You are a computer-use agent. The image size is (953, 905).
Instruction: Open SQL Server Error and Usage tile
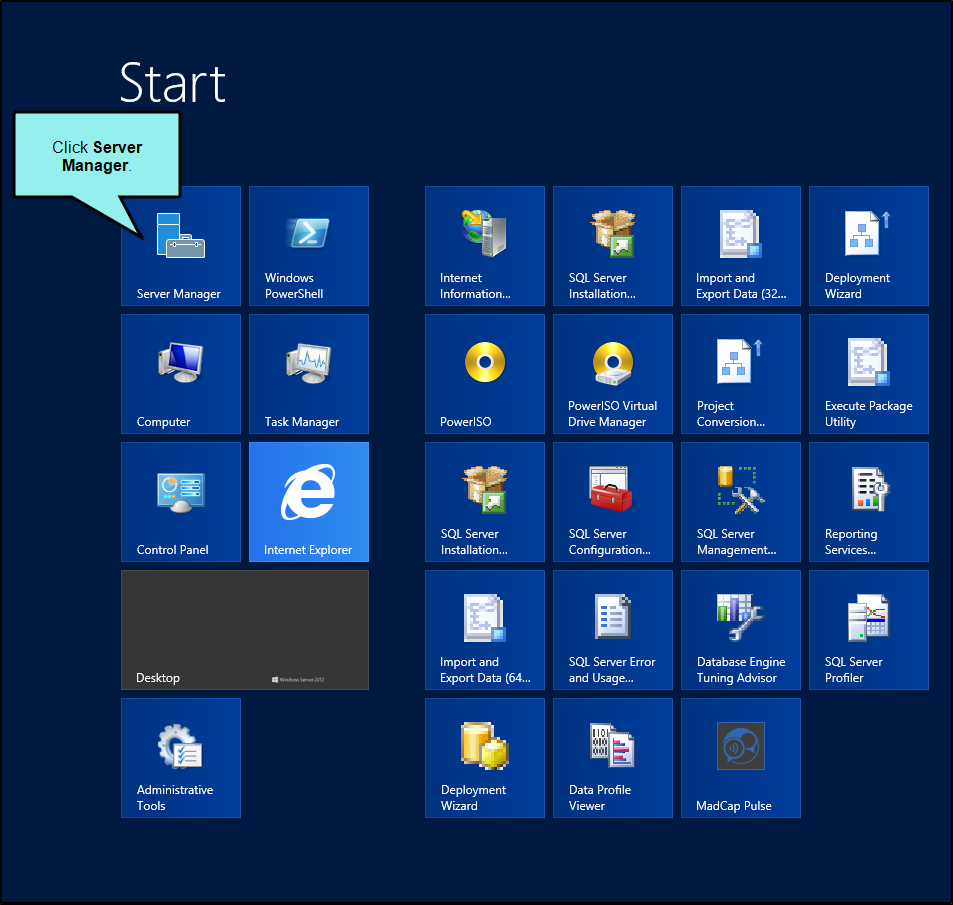pos(613,630)
